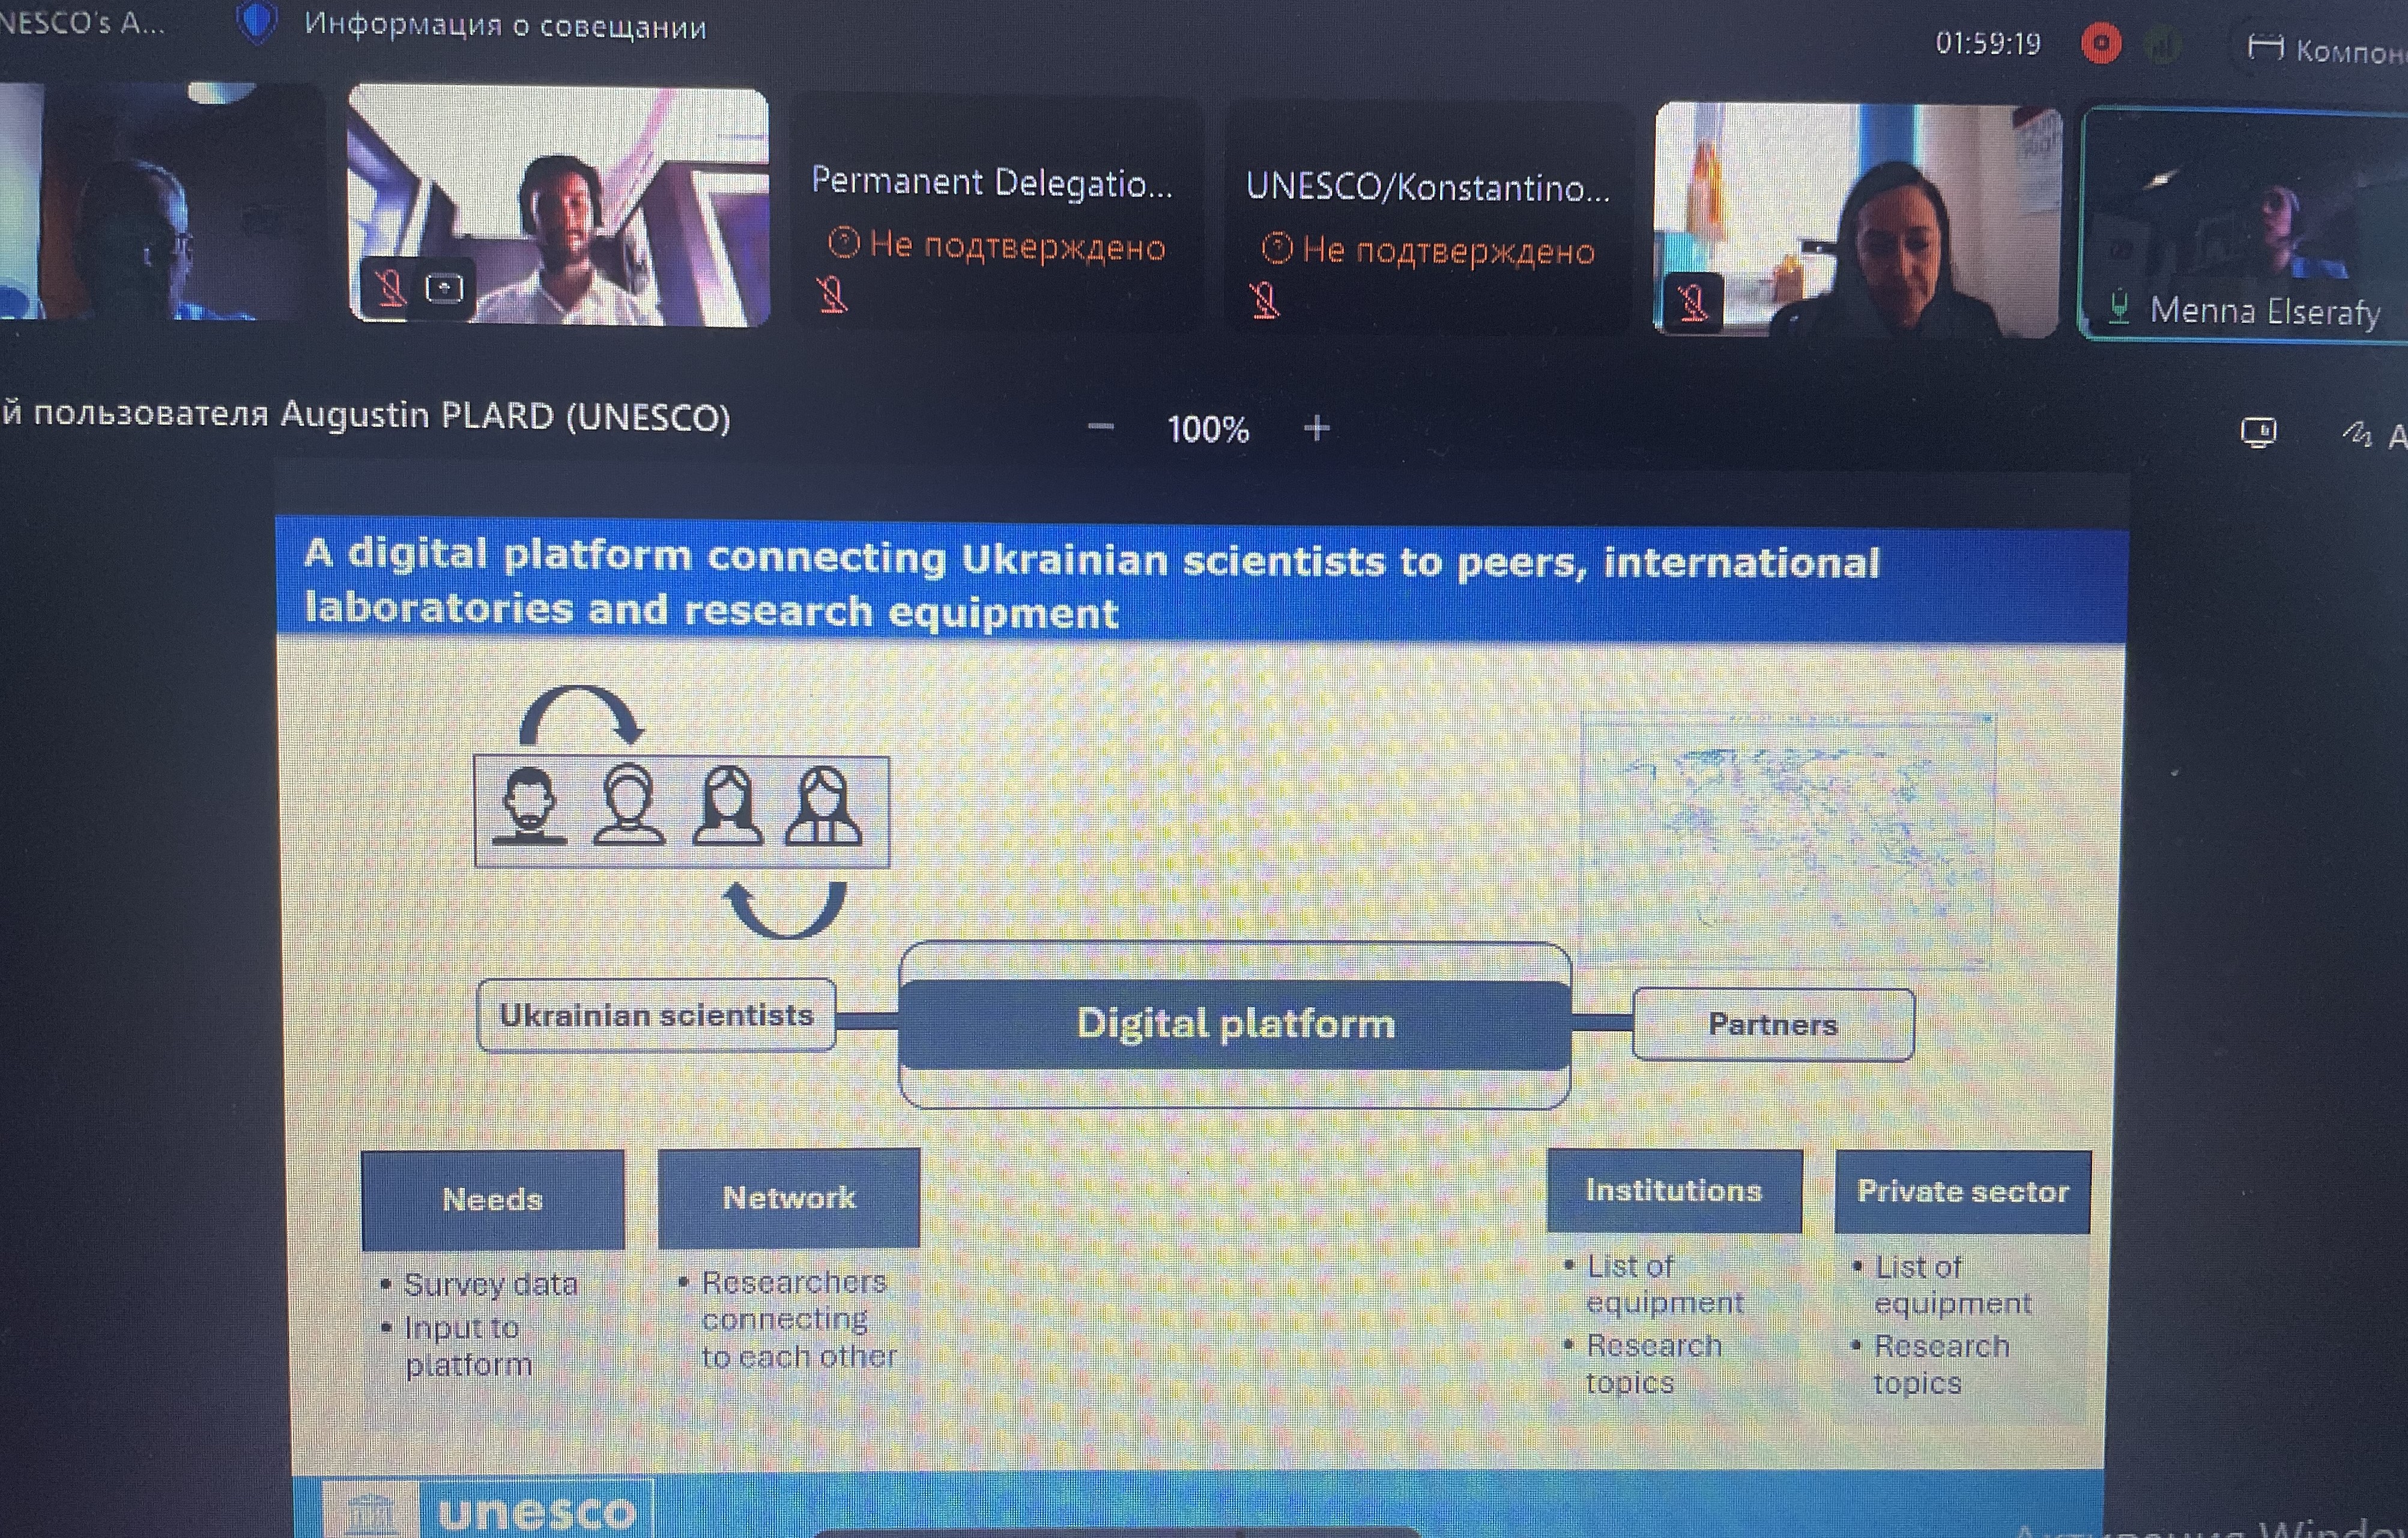
Task: Click the annotation pen icon
Action: pos(2356,434)
